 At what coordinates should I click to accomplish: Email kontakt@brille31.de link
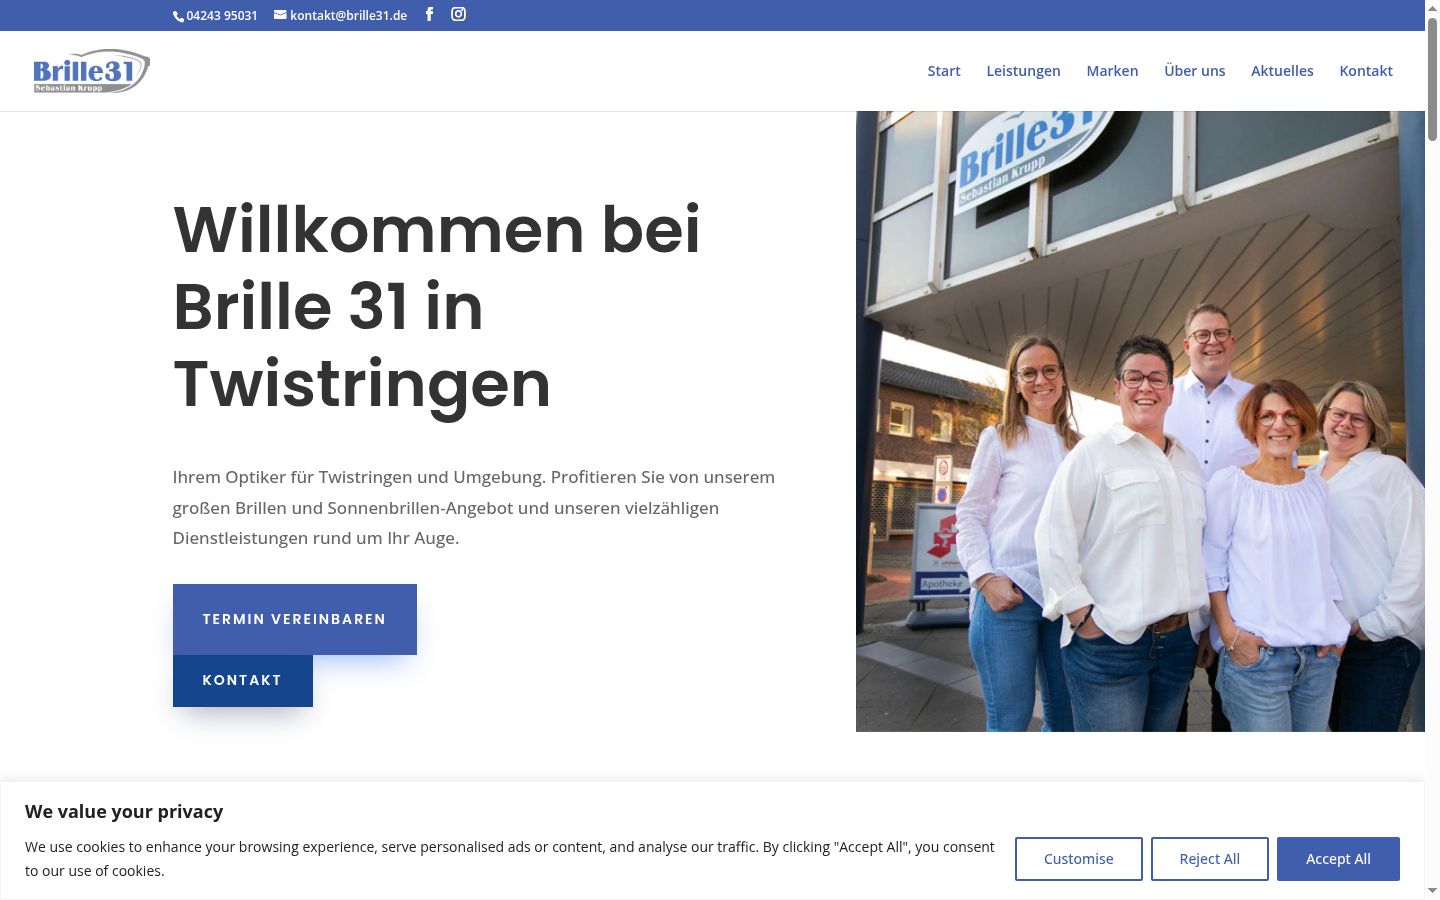(x=341, y=15)
